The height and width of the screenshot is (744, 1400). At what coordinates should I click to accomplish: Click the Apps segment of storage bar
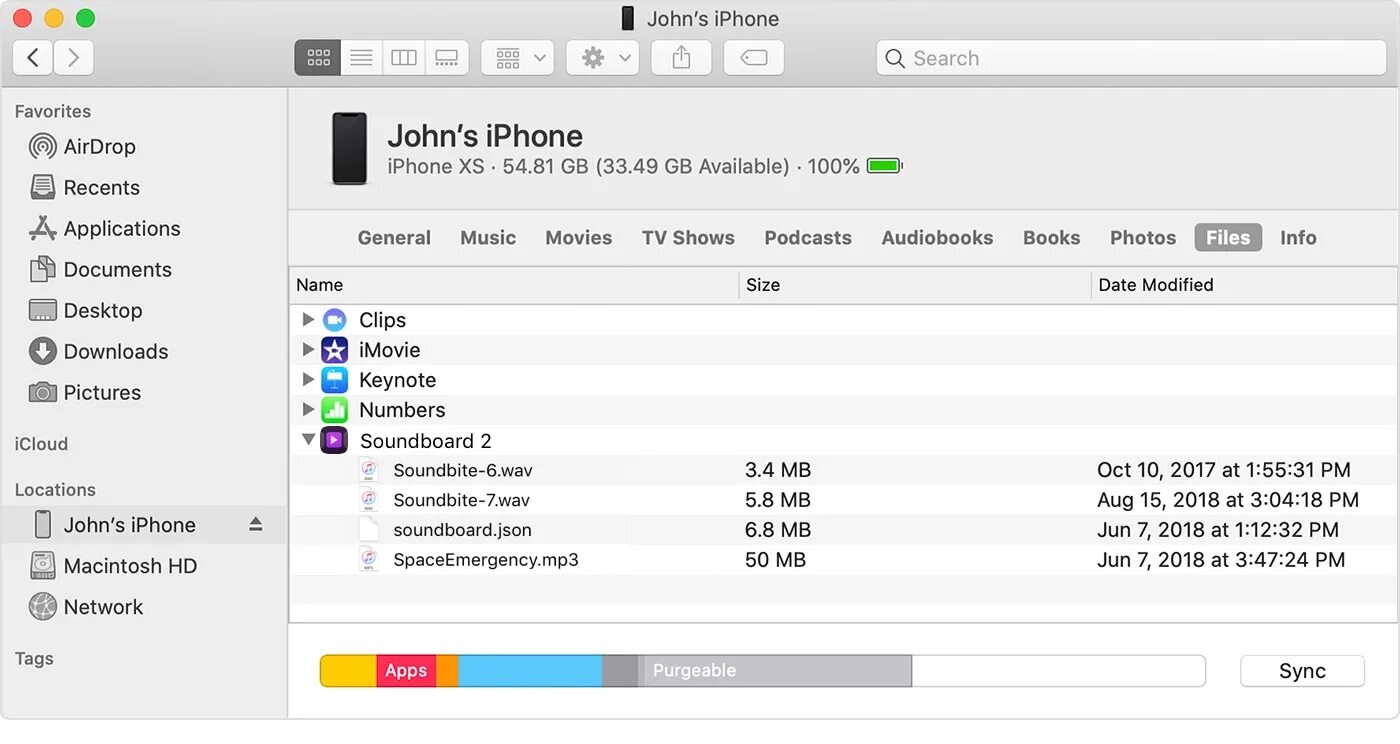406,671
